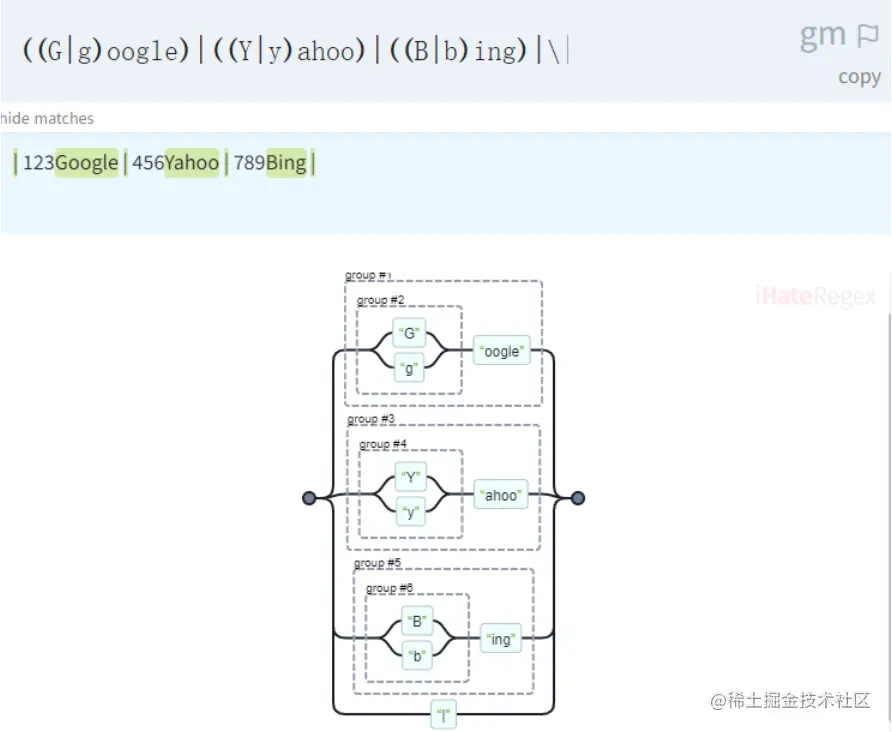
Task: Click the "Y" node in group #4
Action: point(410,476)
